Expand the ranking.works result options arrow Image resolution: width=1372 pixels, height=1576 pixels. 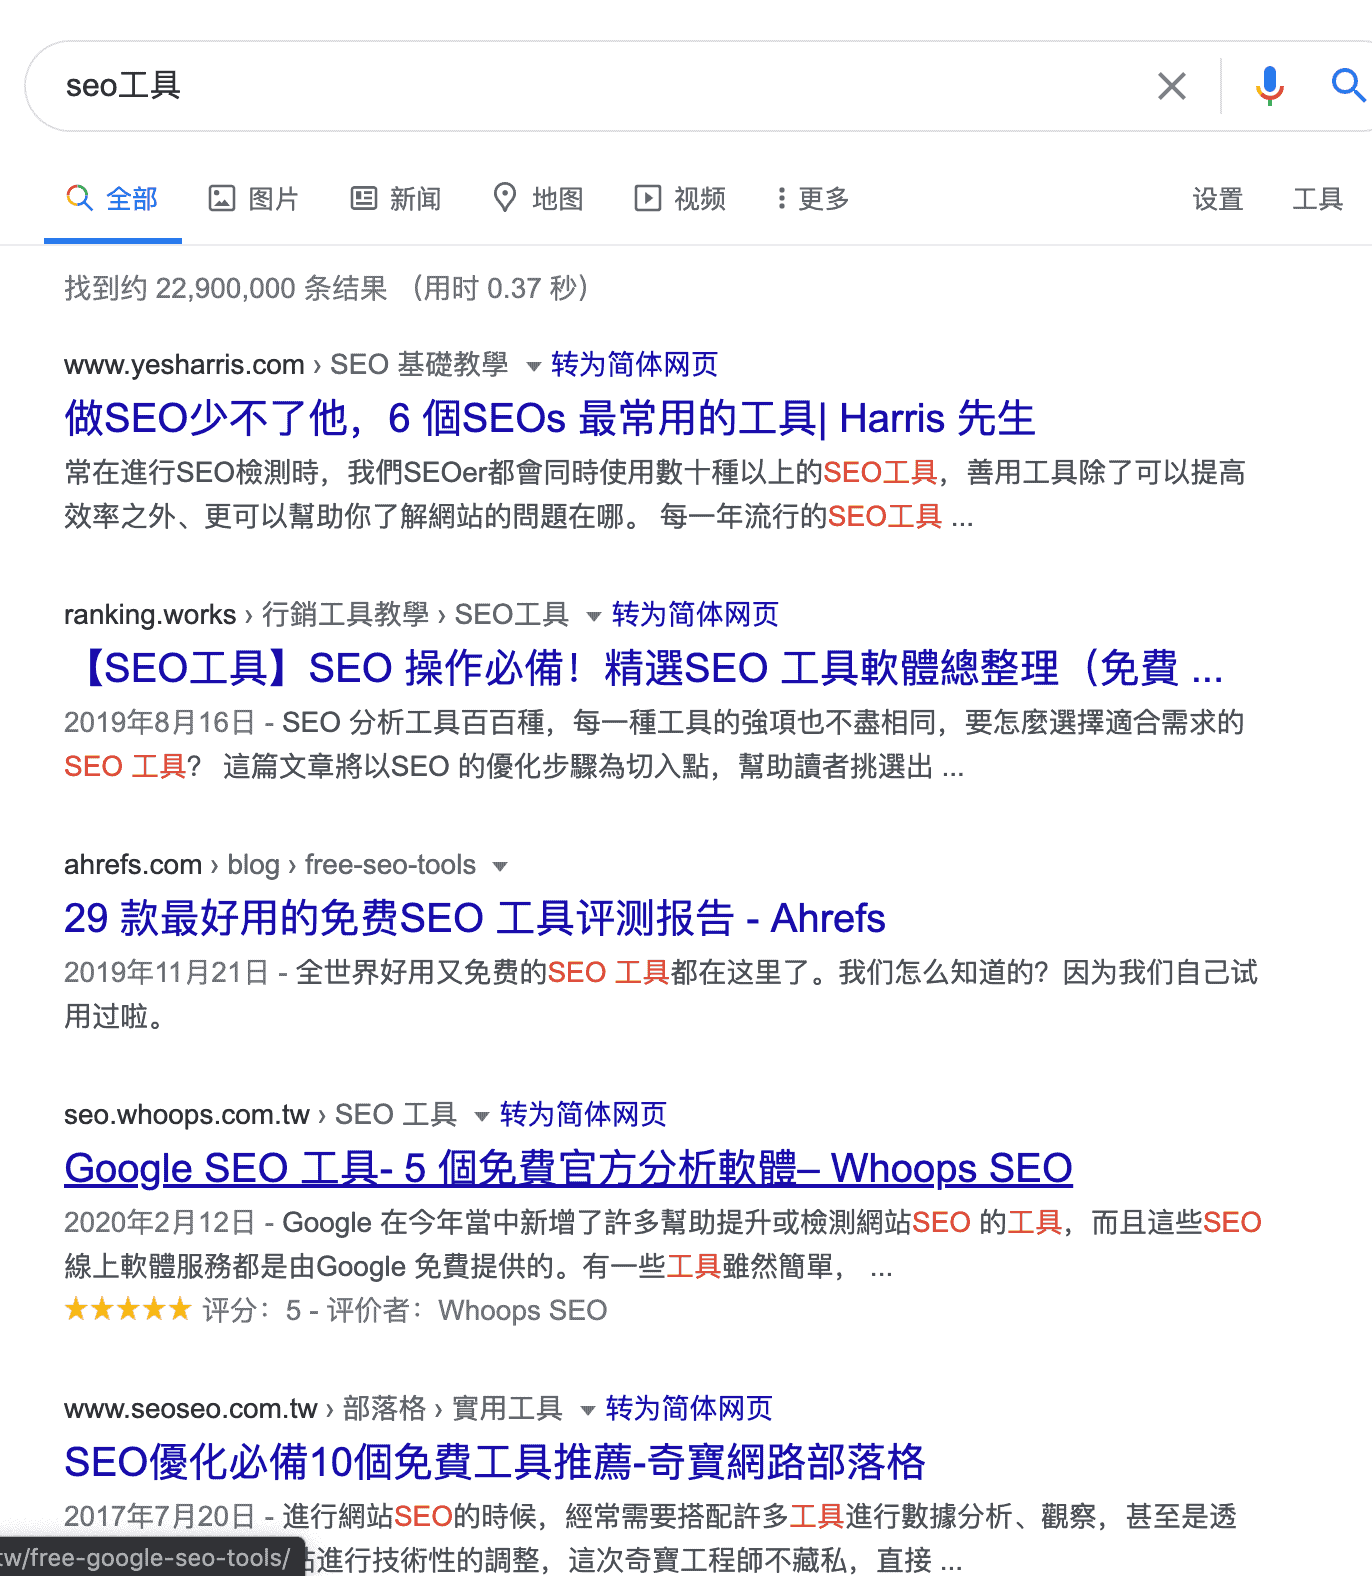[x=594, y=616]
